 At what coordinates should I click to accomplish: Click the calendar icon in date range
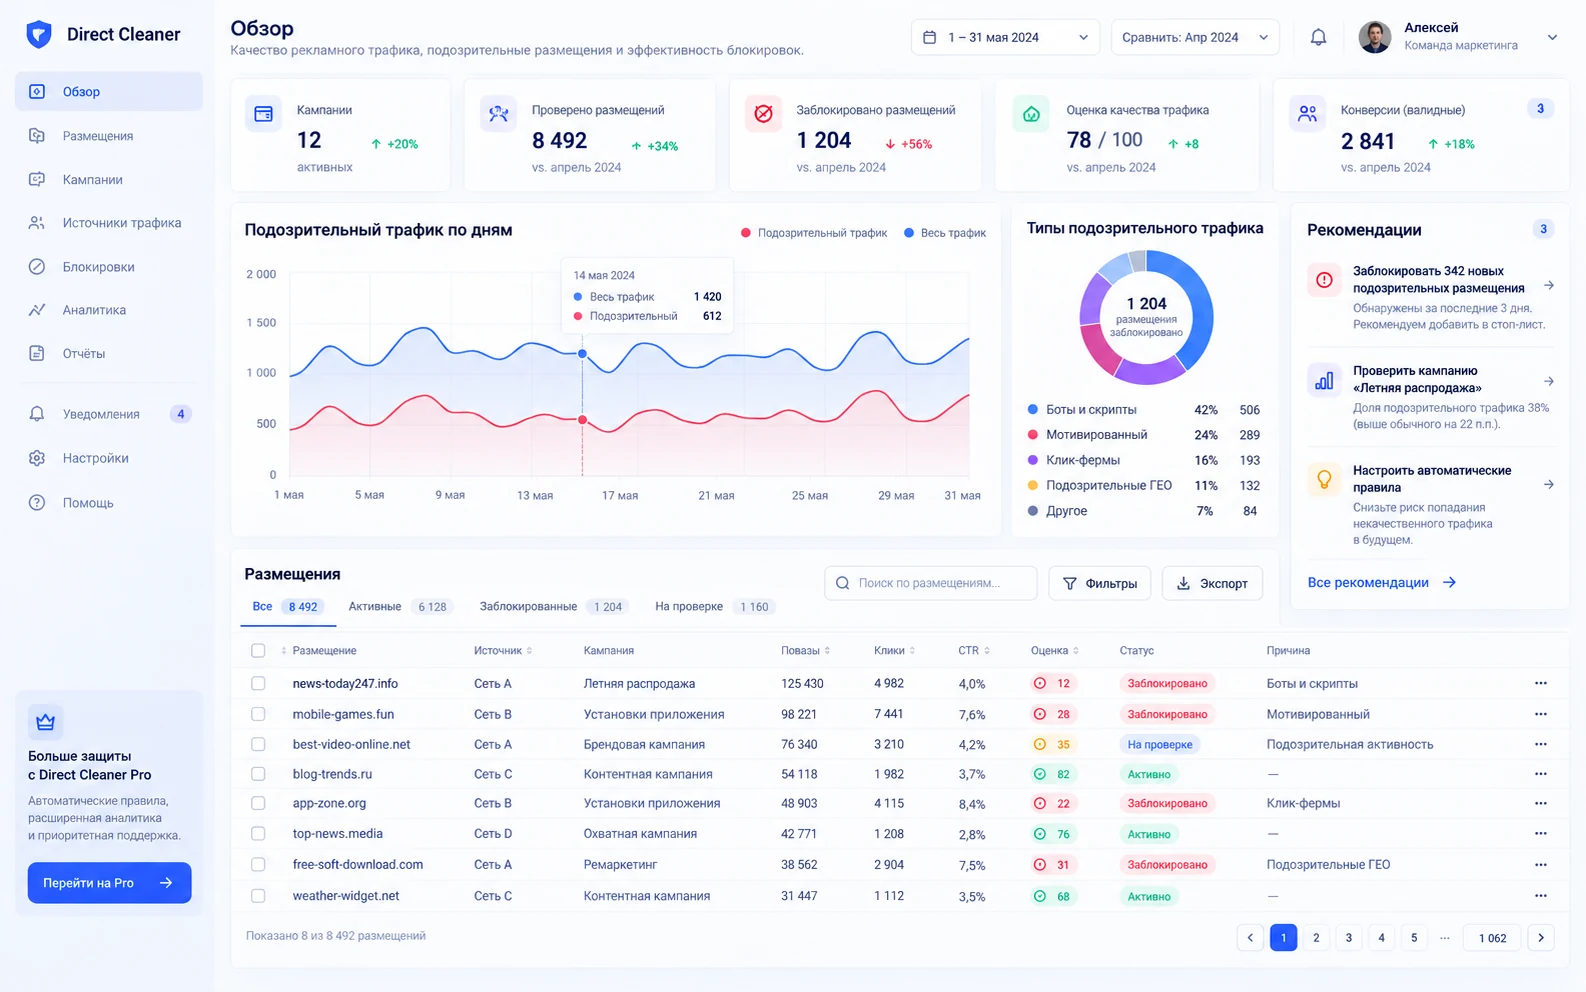coord(929,37)
